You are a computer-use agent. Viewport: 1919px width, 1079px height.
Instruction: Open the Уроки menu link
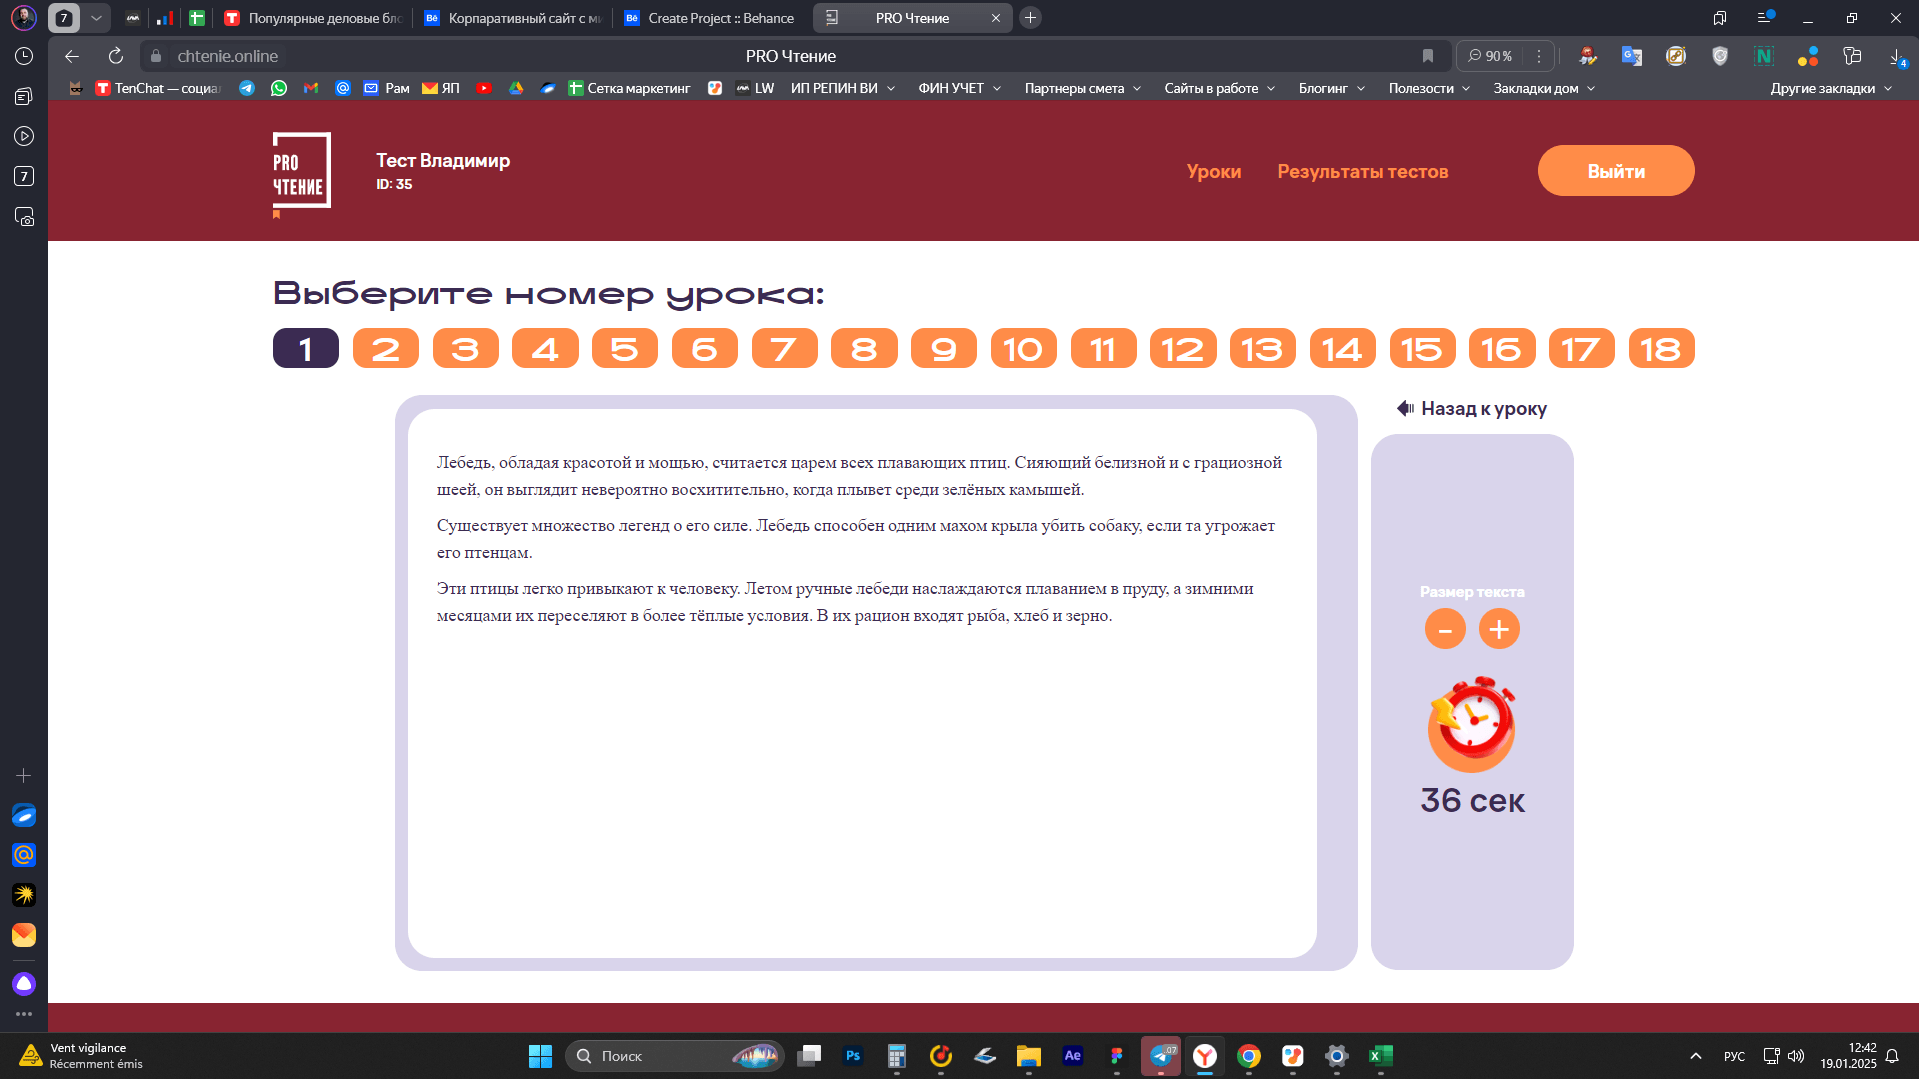1214,171
